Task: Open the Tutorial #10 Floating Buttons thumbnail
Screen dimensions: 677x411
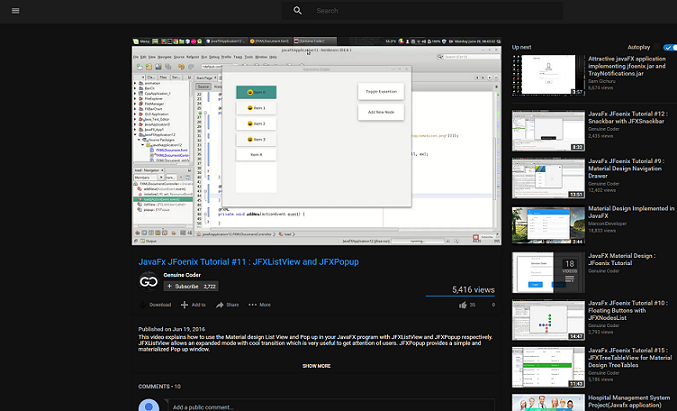Action: pyautogui.click(x=548, y=320)
